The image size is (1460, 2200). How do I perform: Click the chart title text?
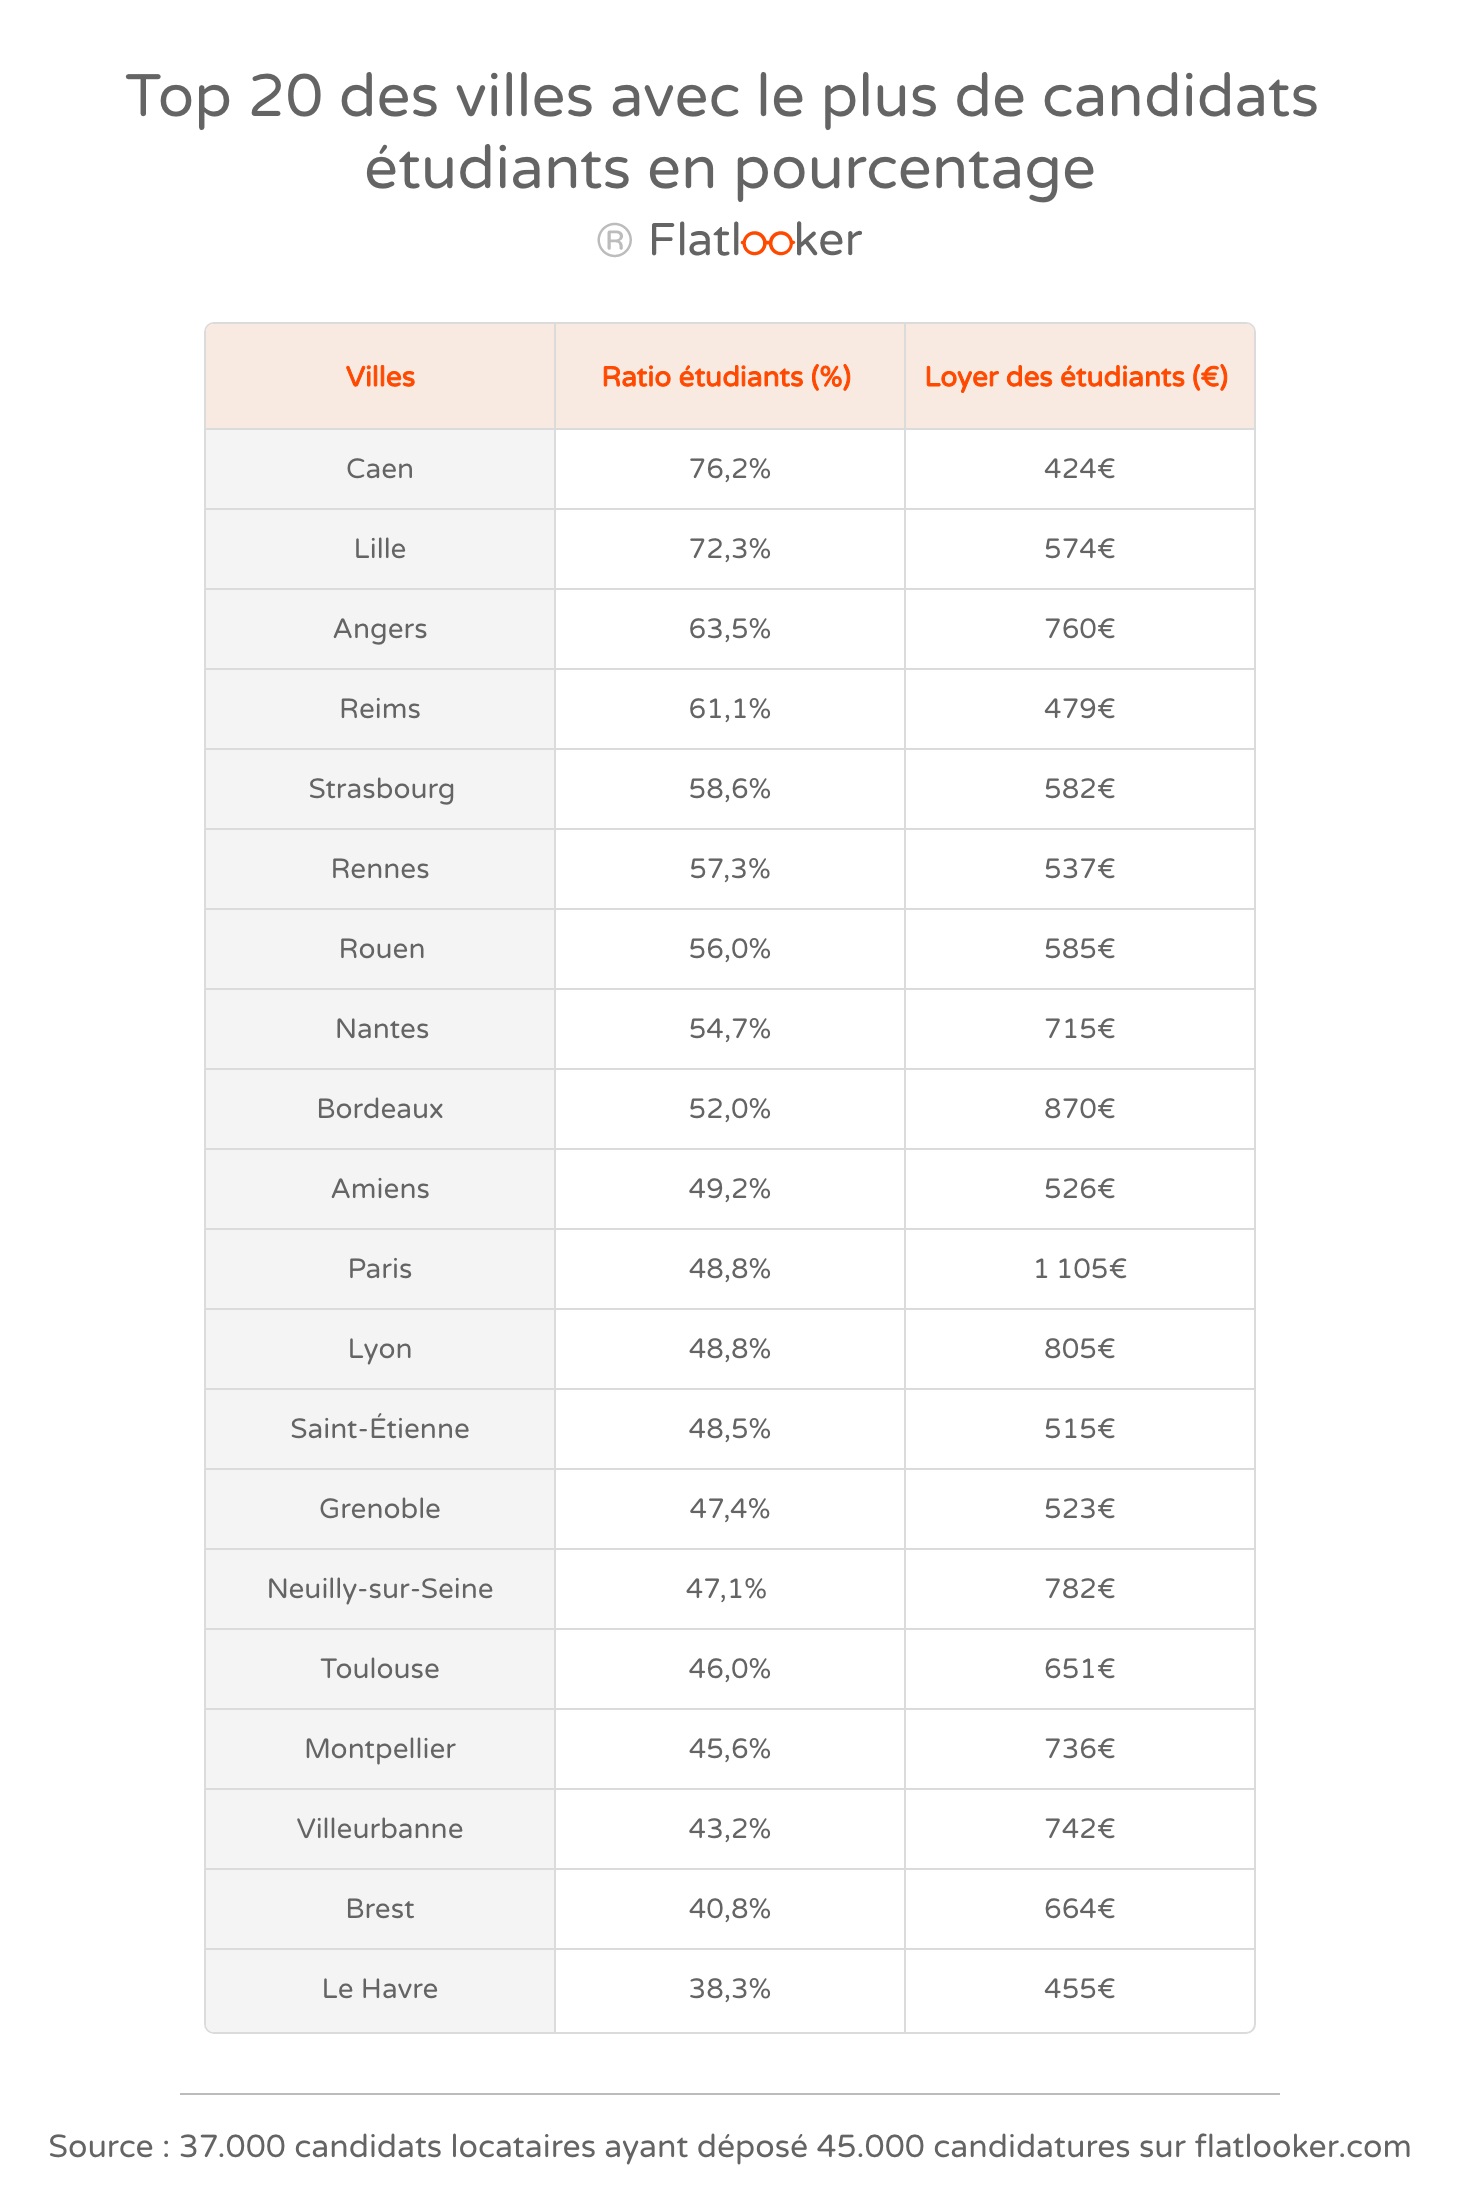tap(722, 132)
